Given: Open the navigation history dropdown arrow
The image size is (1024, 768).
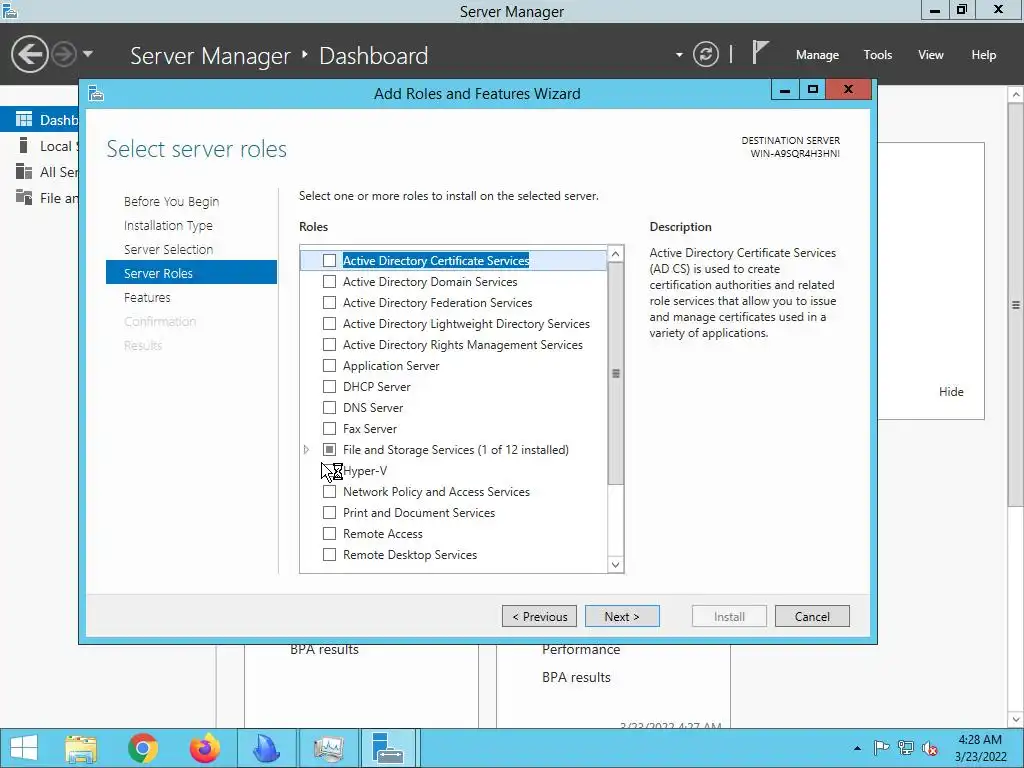Looking at the screenshot, I should [x=88, y=54].
